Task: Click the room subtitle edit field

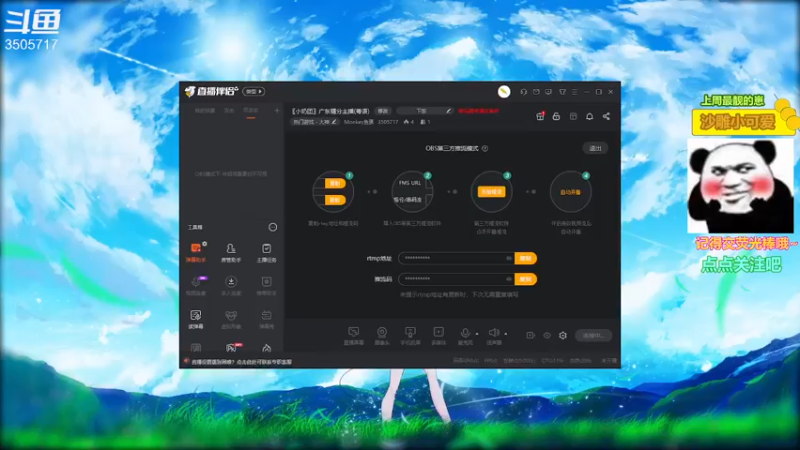Action: [424, 111]
